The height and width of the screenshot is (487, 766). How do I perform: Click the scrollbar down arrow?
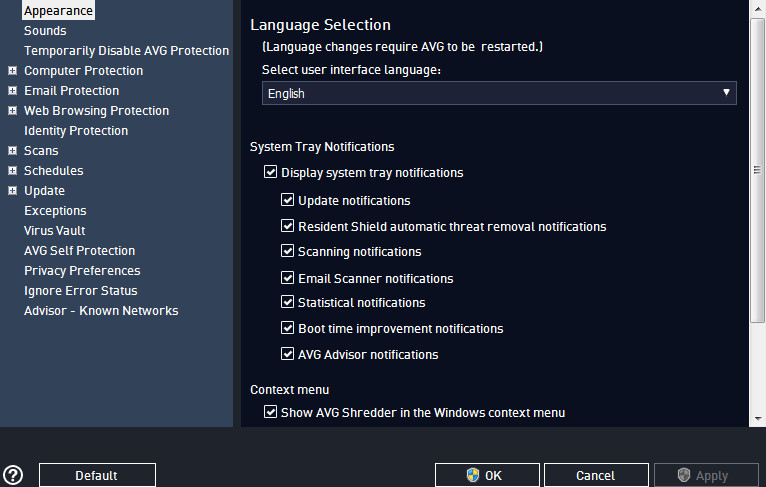757,419
